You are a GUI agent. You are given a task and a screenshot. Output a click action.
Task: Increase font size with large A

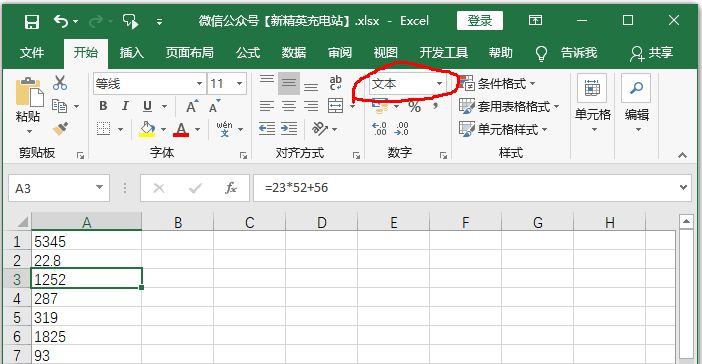[192, 107]
